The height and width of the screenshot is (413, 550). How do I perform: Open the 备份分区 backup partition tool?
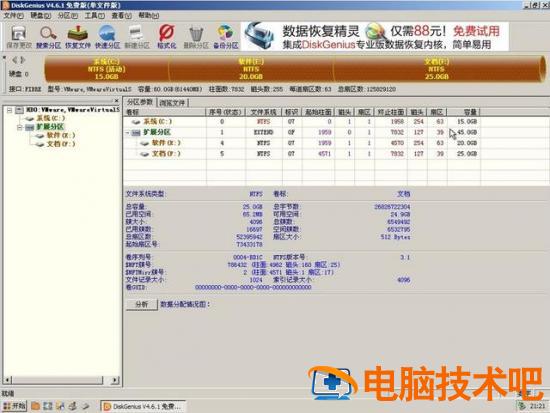tap(226, 37)
